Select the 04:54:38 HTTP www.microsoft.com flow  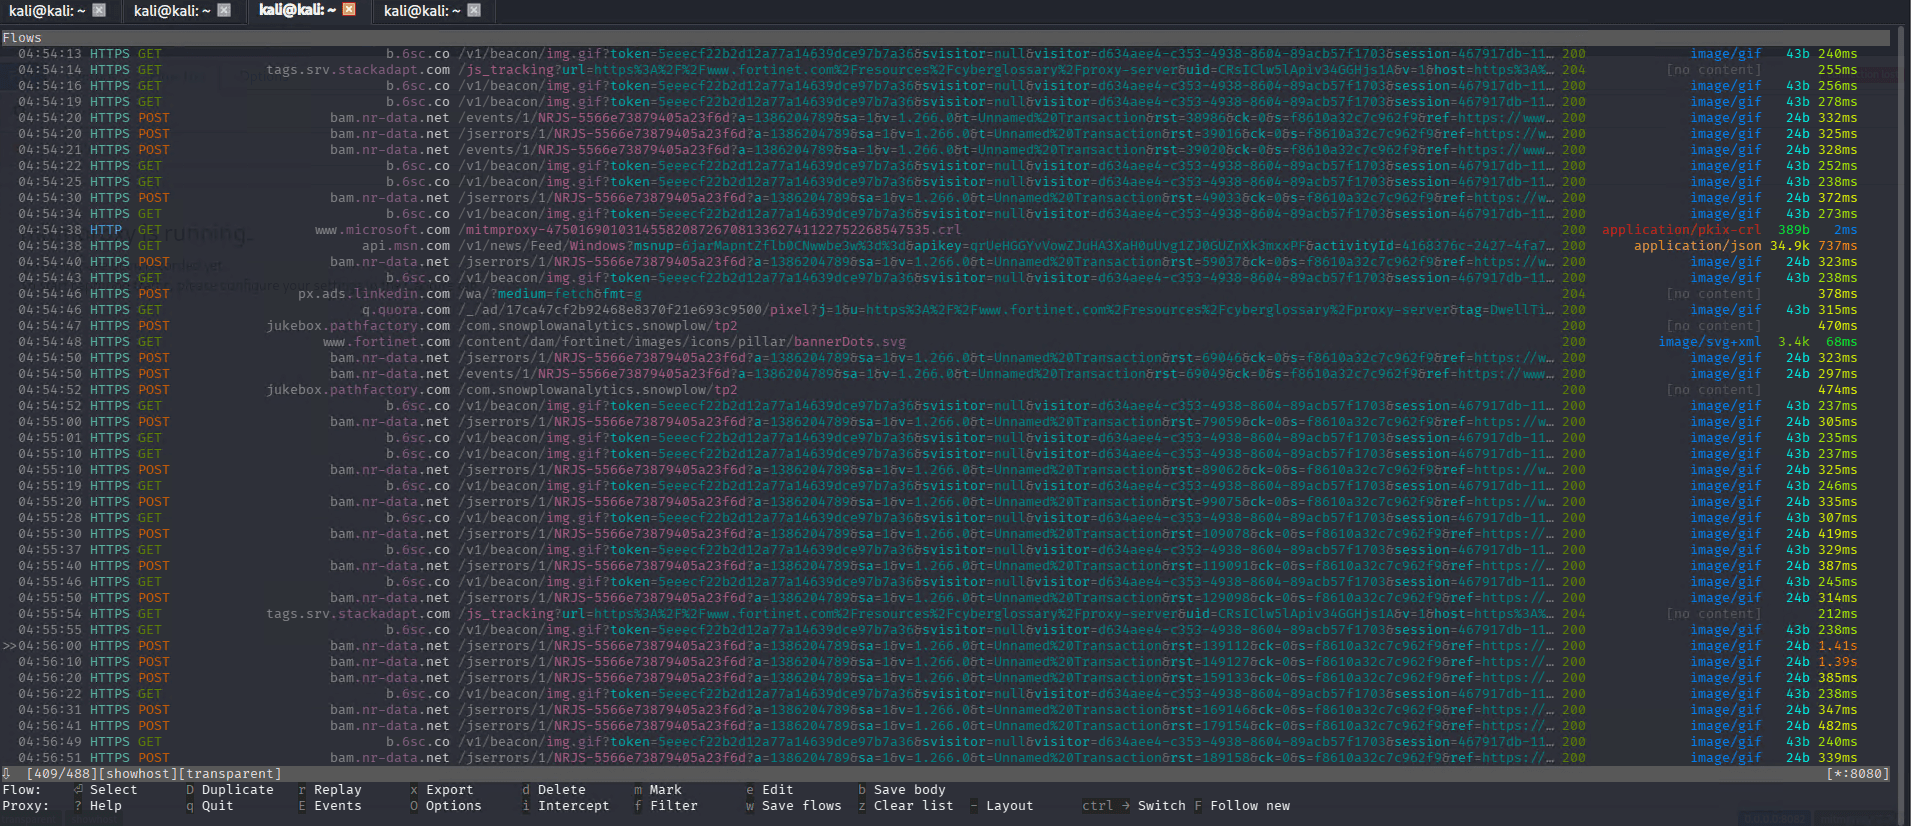click(945, 230)
